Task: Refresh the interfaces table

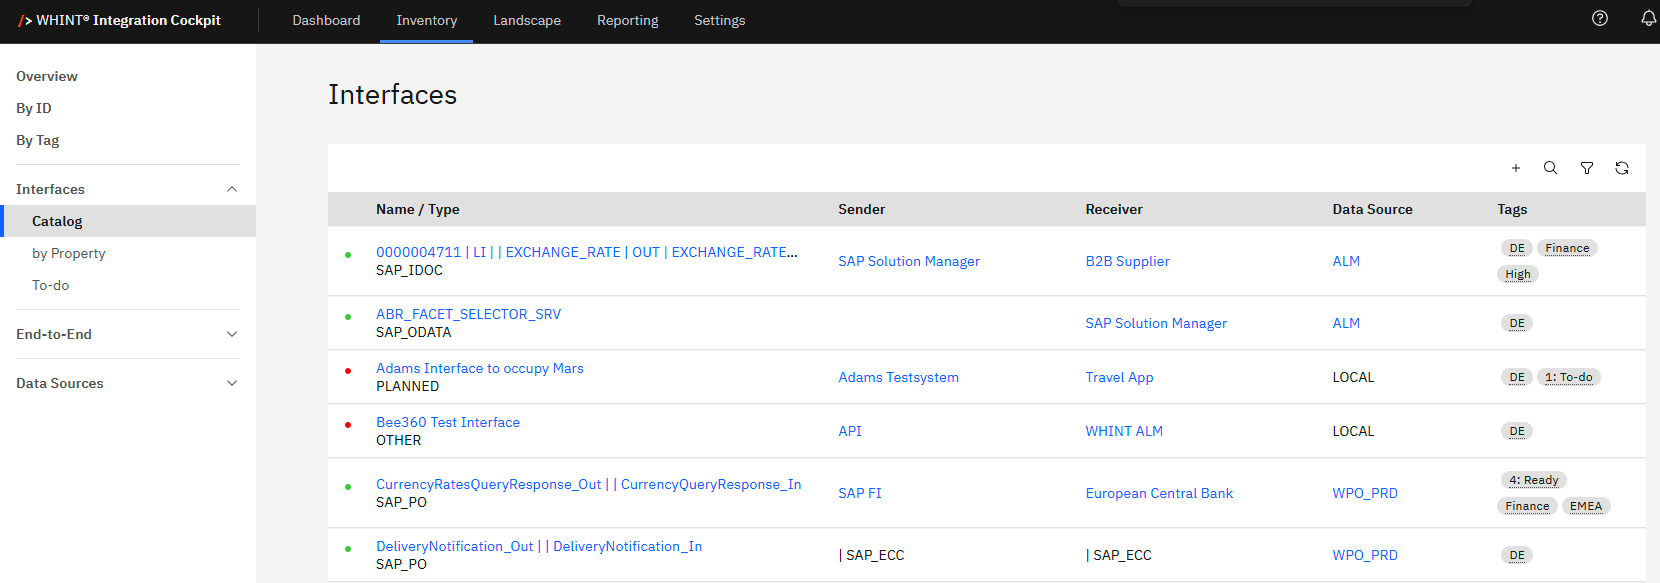Action: (1622, 168)
